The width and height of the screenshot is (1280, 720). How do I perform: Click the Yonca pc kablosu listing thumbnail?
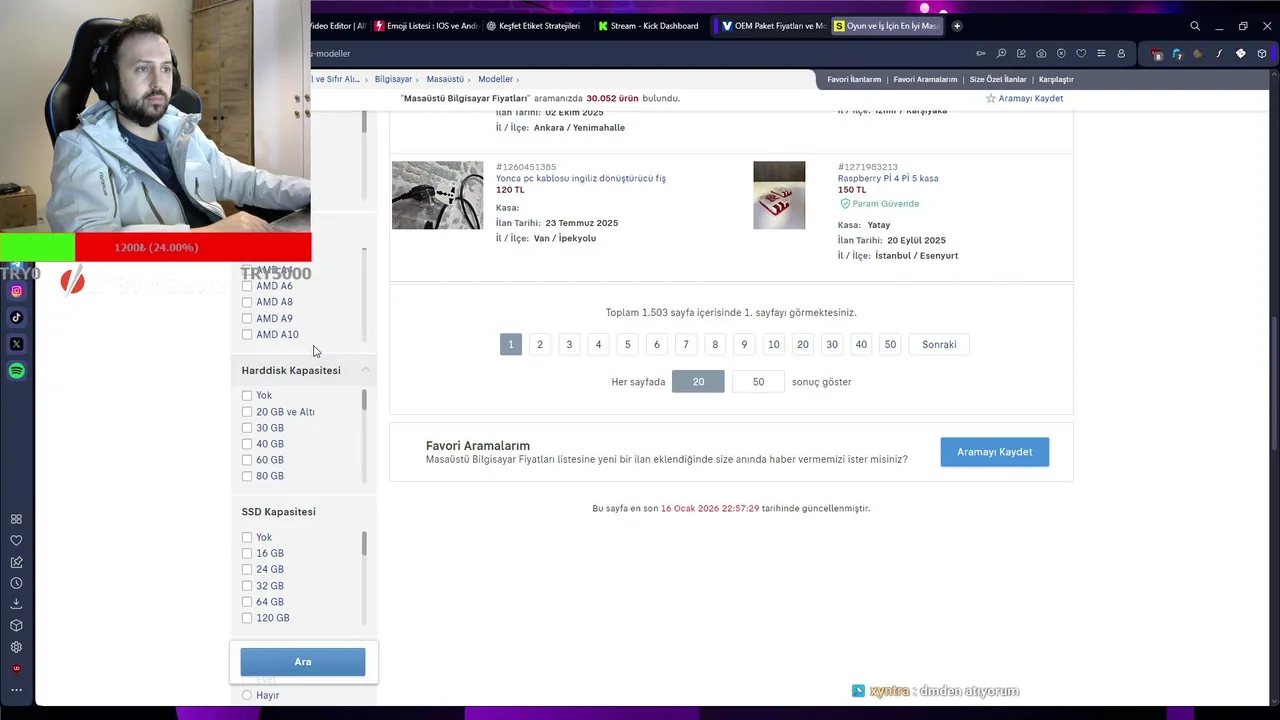click(x=437, y=195)
